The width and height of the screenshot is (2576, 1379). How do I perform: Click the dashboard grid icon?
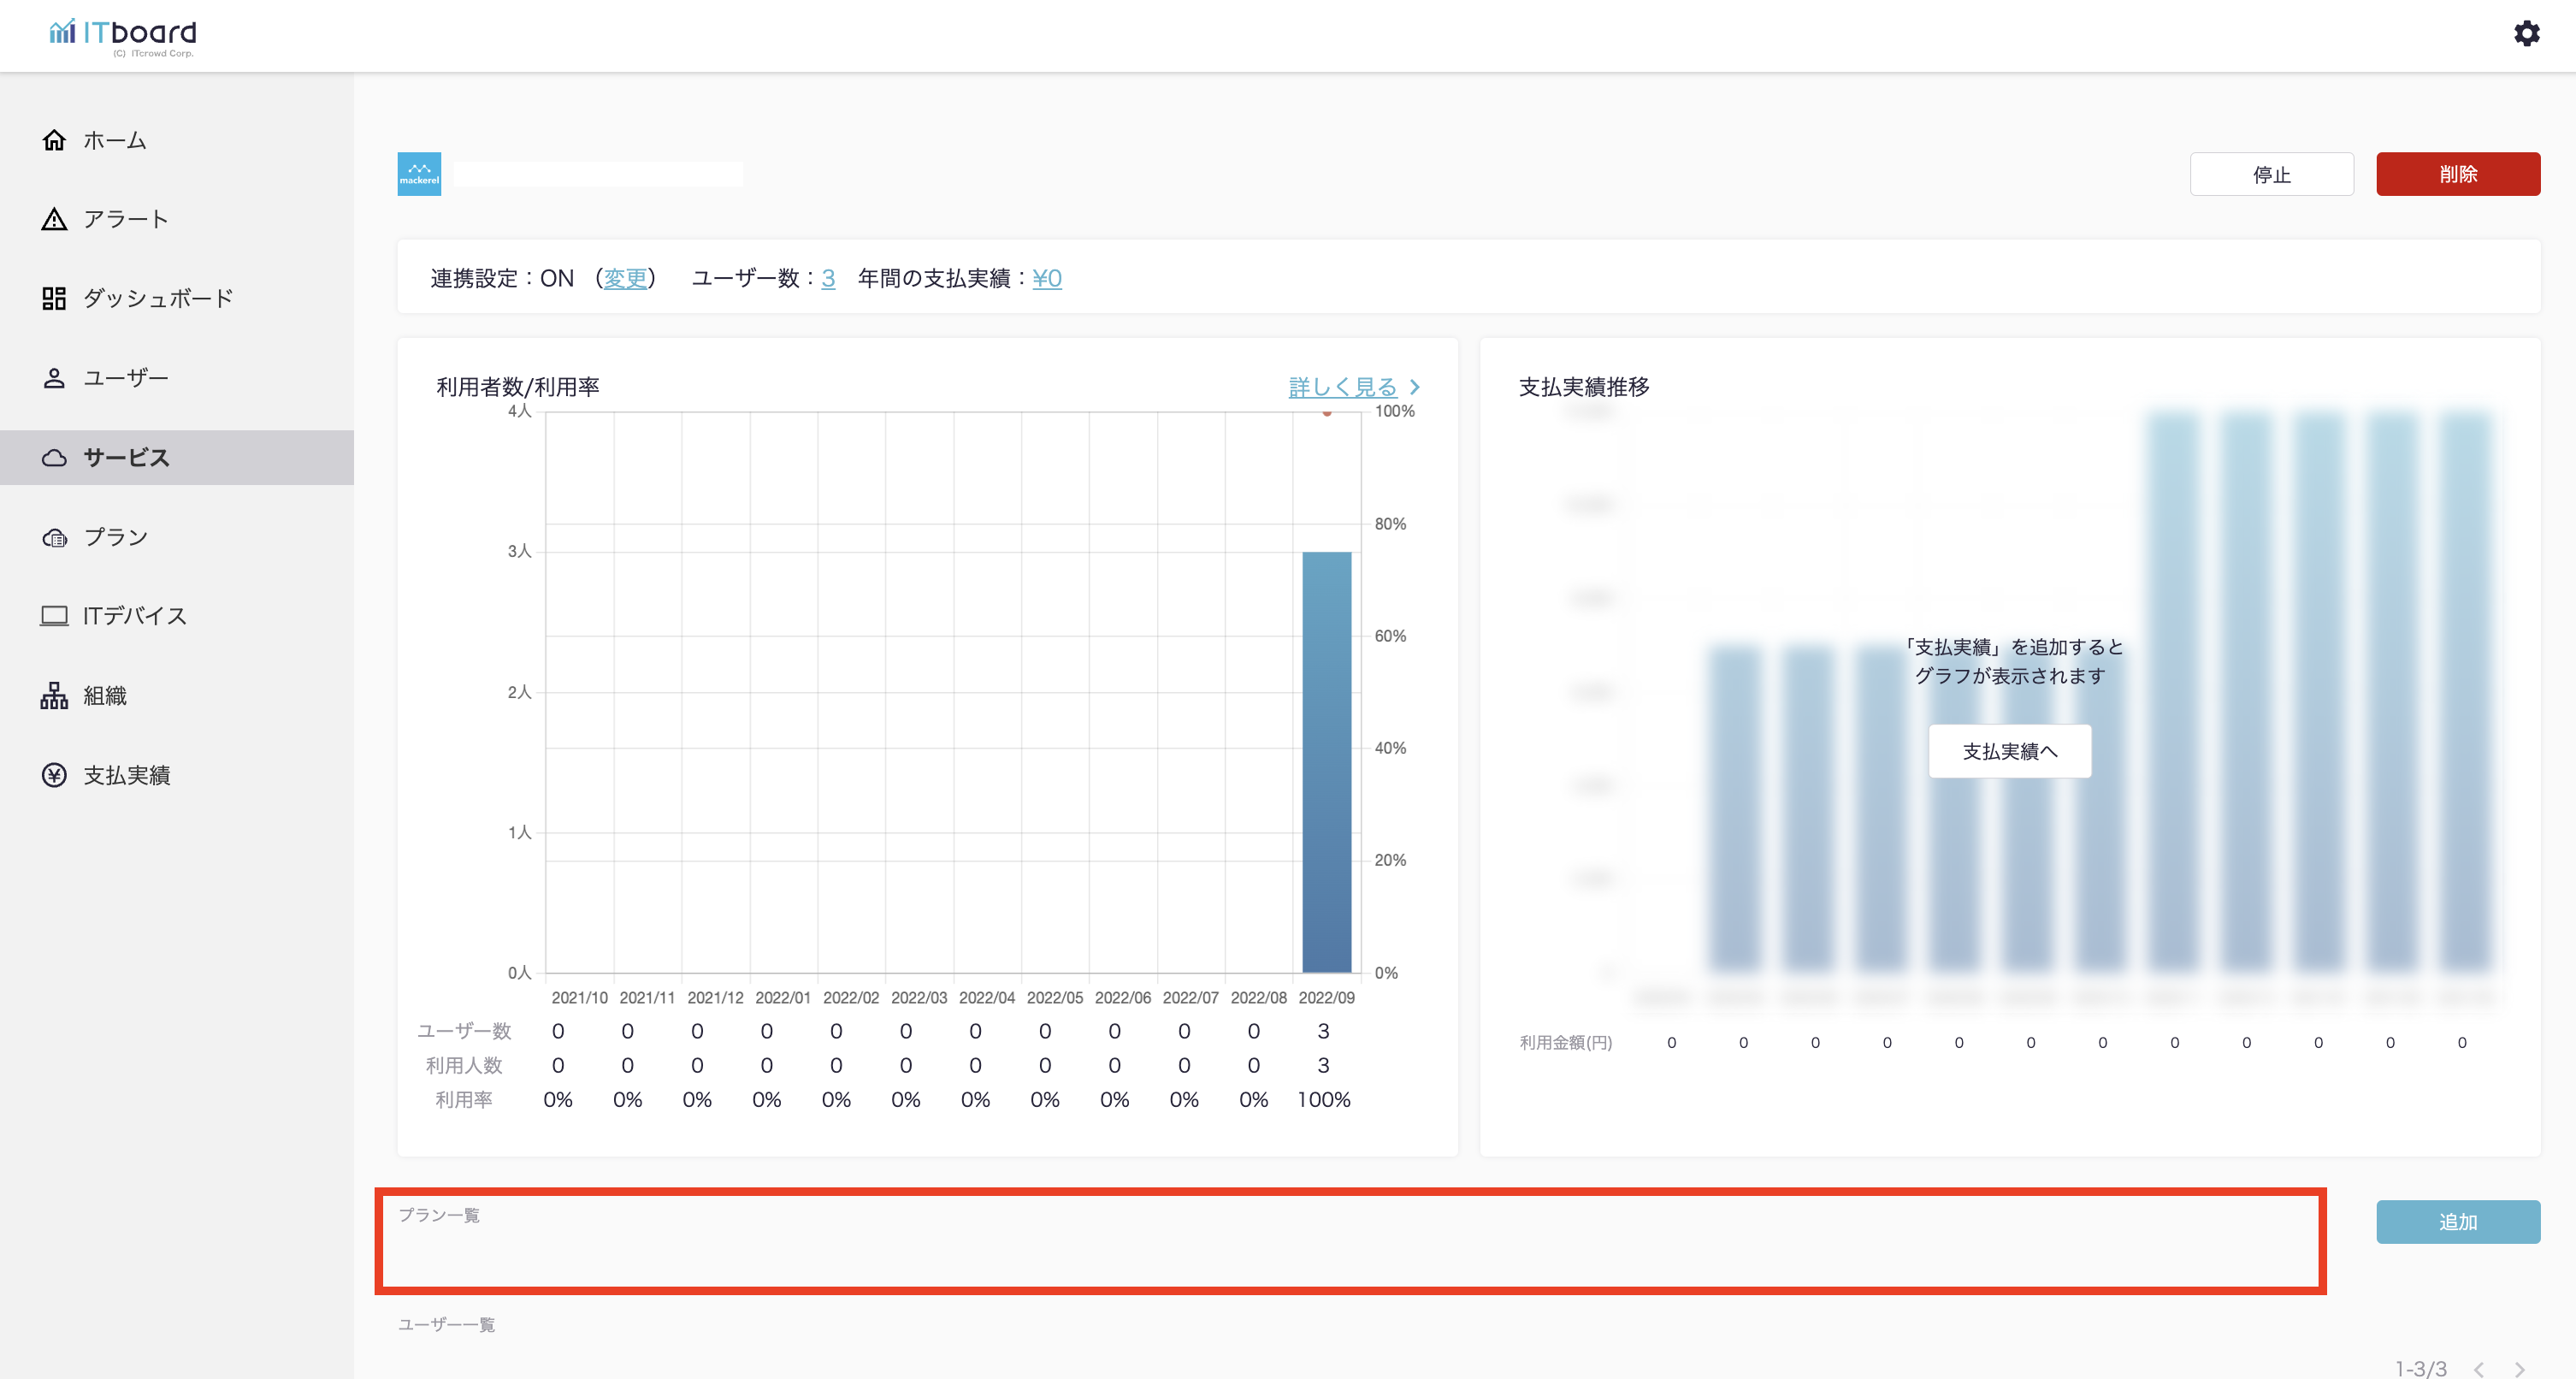point(54,298)
